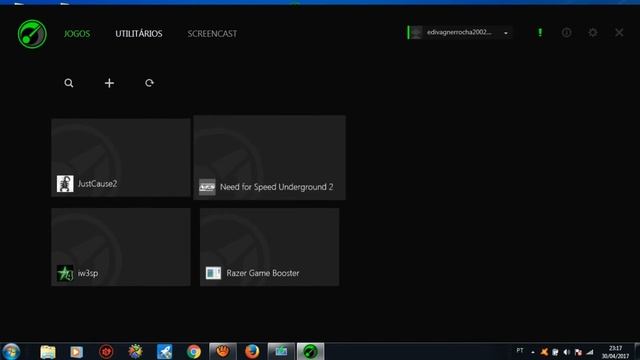The height and width of the screenshot is (360, 640).
Task: Select the JustCause2 game tile
Action: click(x=121, y=158)
